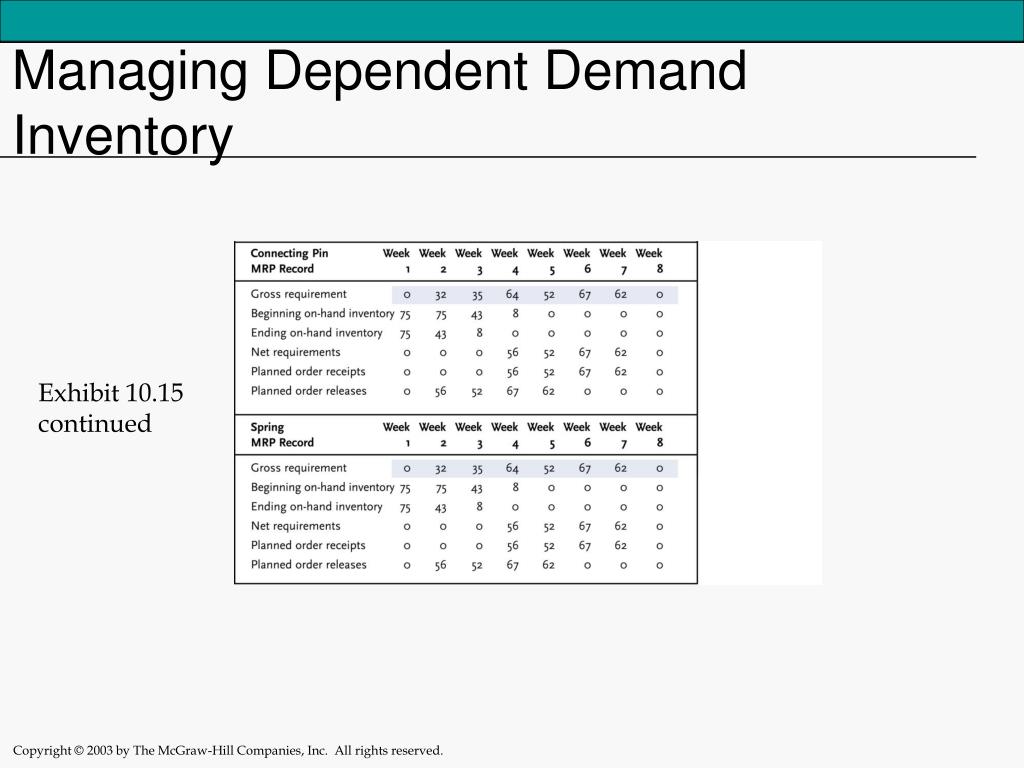Click "Ending on-hand inventory" label in Connecting Pin table
This screenshot has width=1024, height=768.
(x=317, y=332)
